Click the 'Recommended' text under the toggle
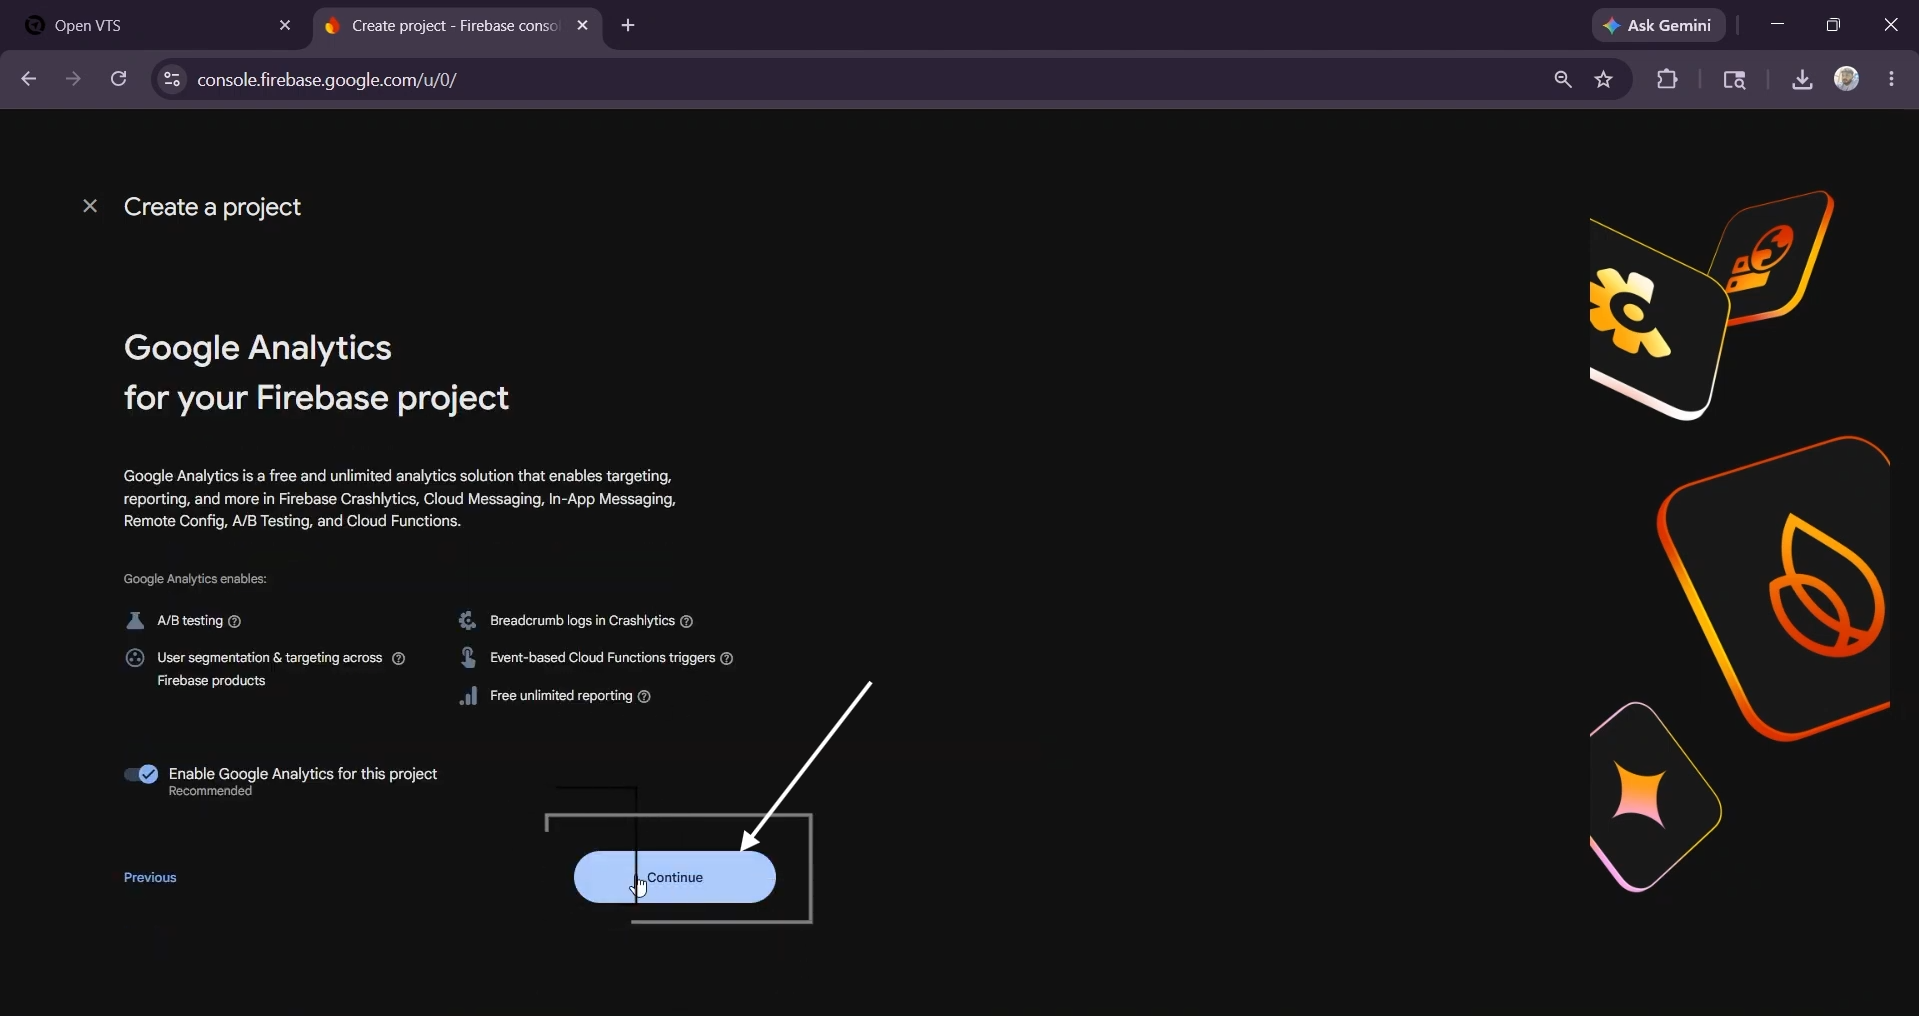 [211, 792]
